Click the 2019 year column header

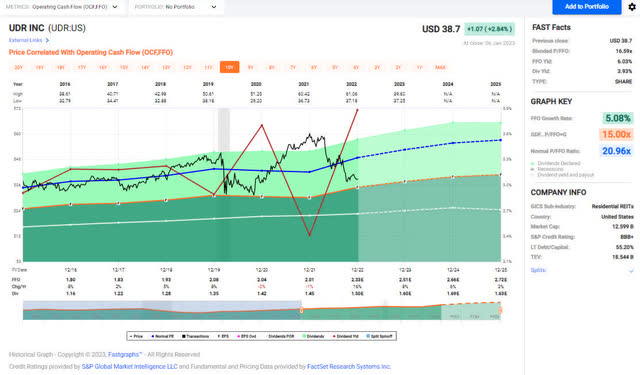[208, 84]
